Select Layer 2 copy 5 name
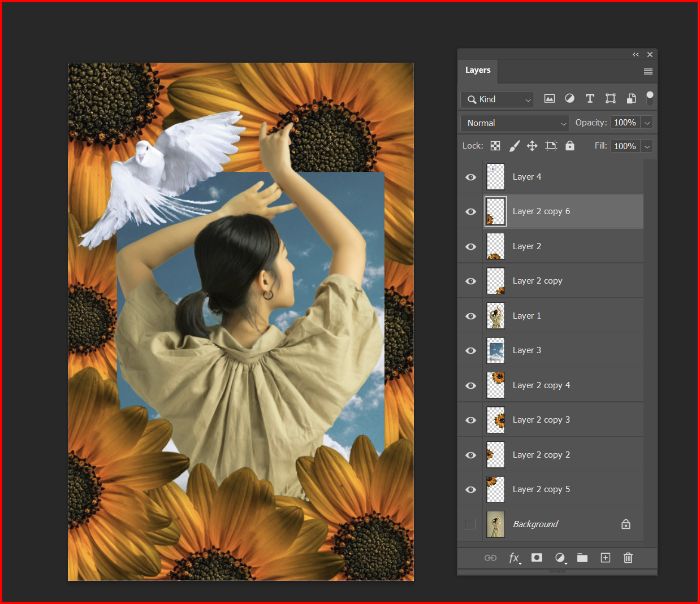This screenshot has height=604, width=700. pyautogui.click(x=541, y=490)
